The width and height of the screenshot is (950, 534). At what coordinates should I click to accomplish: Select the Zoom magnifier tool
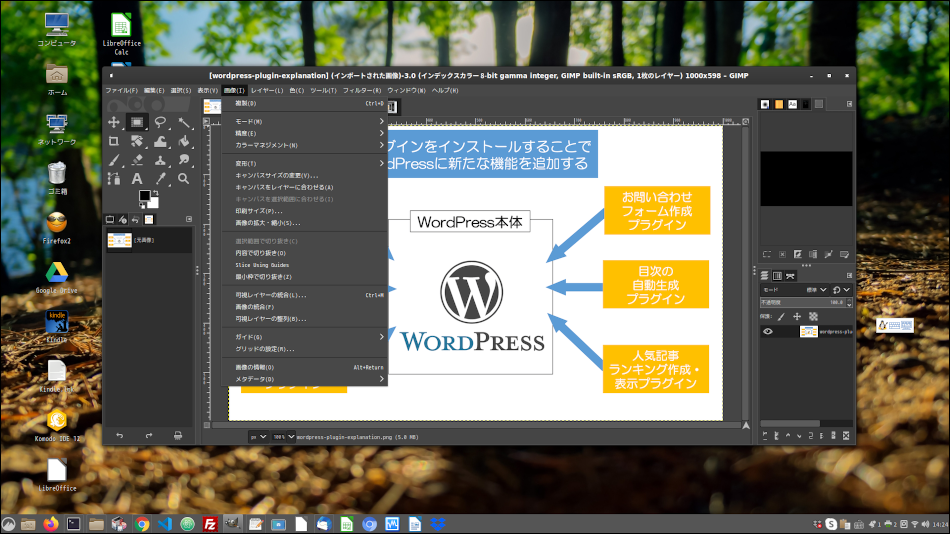pos(184,179)
